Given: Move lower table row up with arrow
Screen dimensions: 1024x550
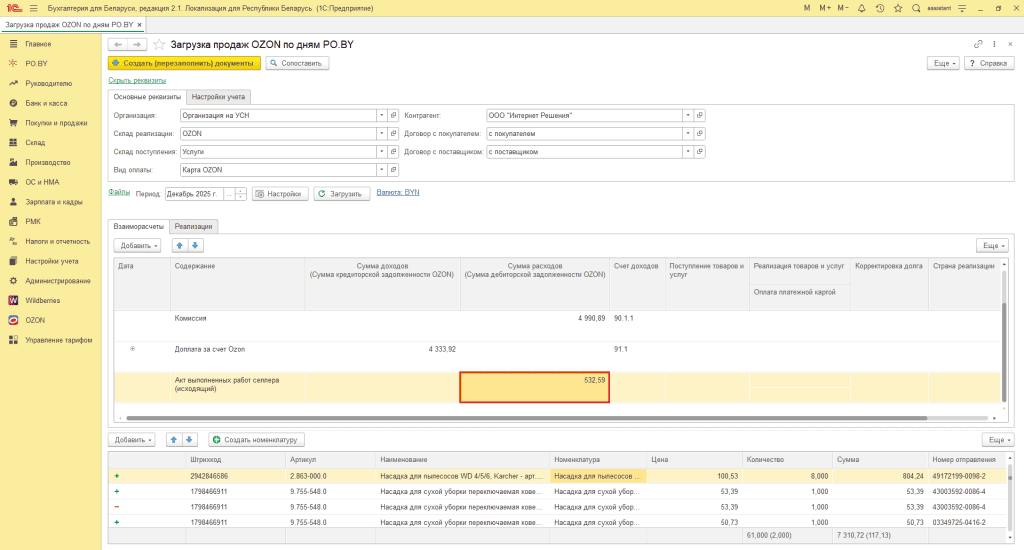Looking at the screenshot, I should (x=174, y=440).
